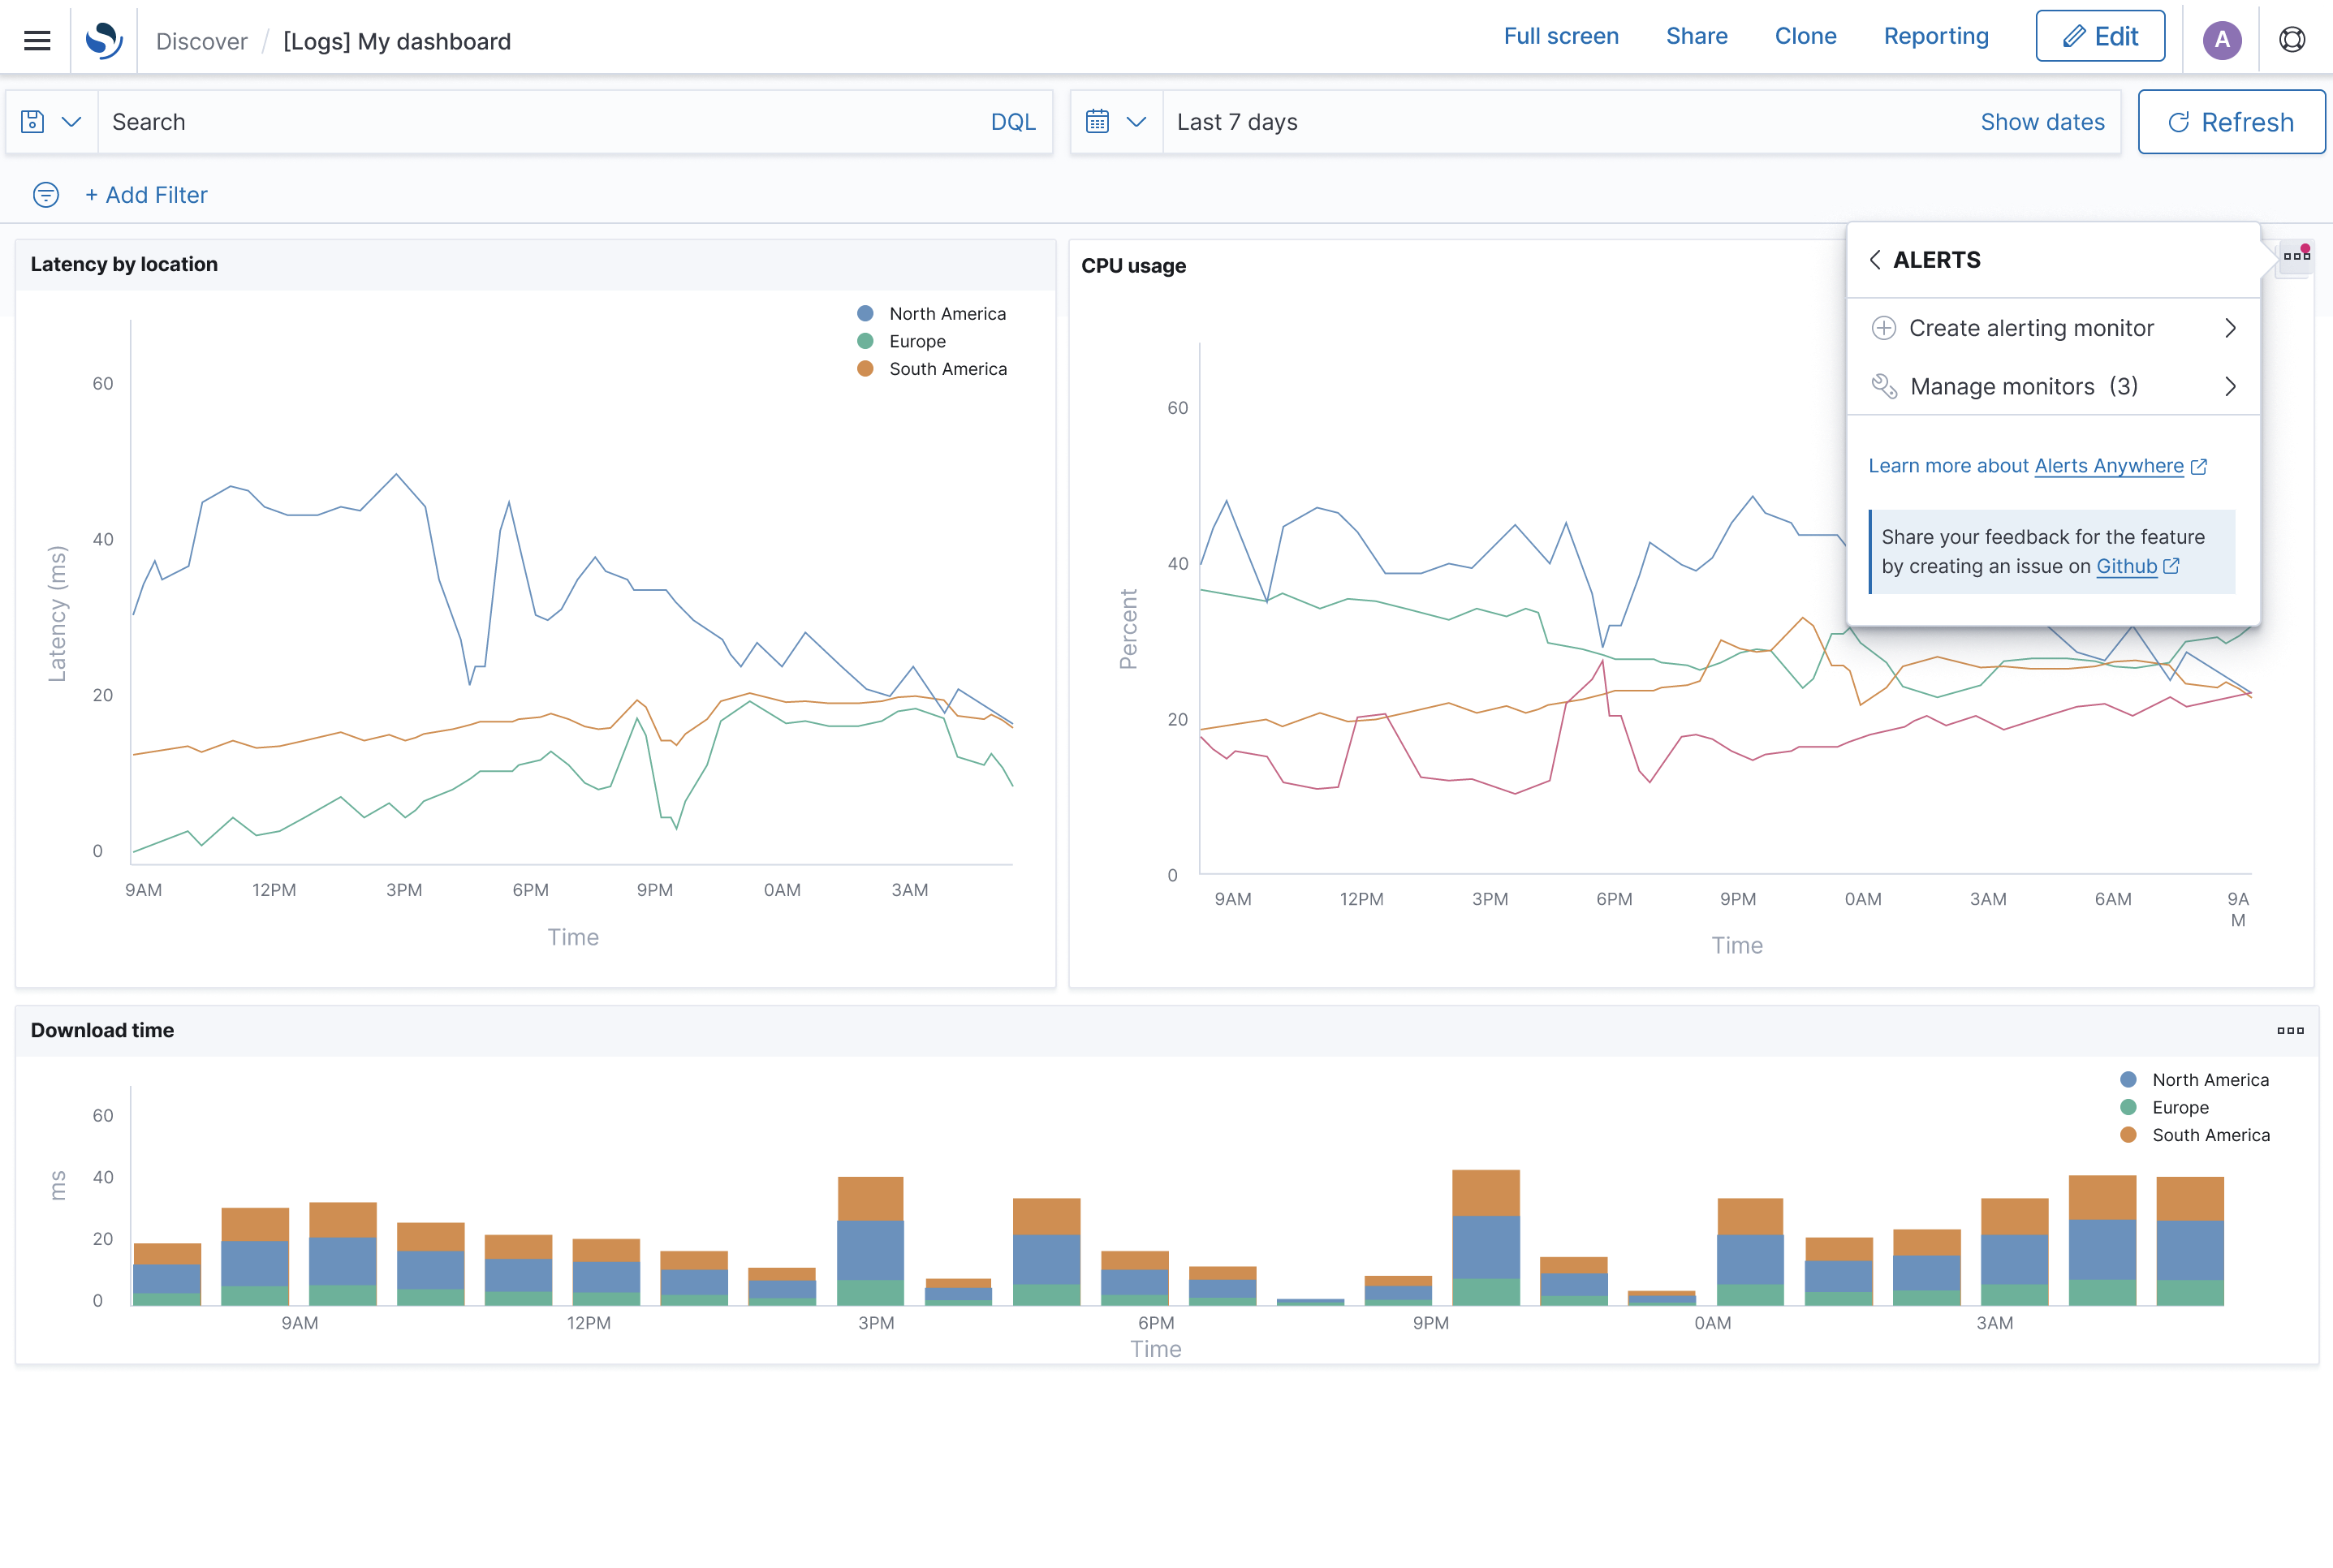Select Manage monitors (3)
2333x1568 pixels.
click(2054, 386)
